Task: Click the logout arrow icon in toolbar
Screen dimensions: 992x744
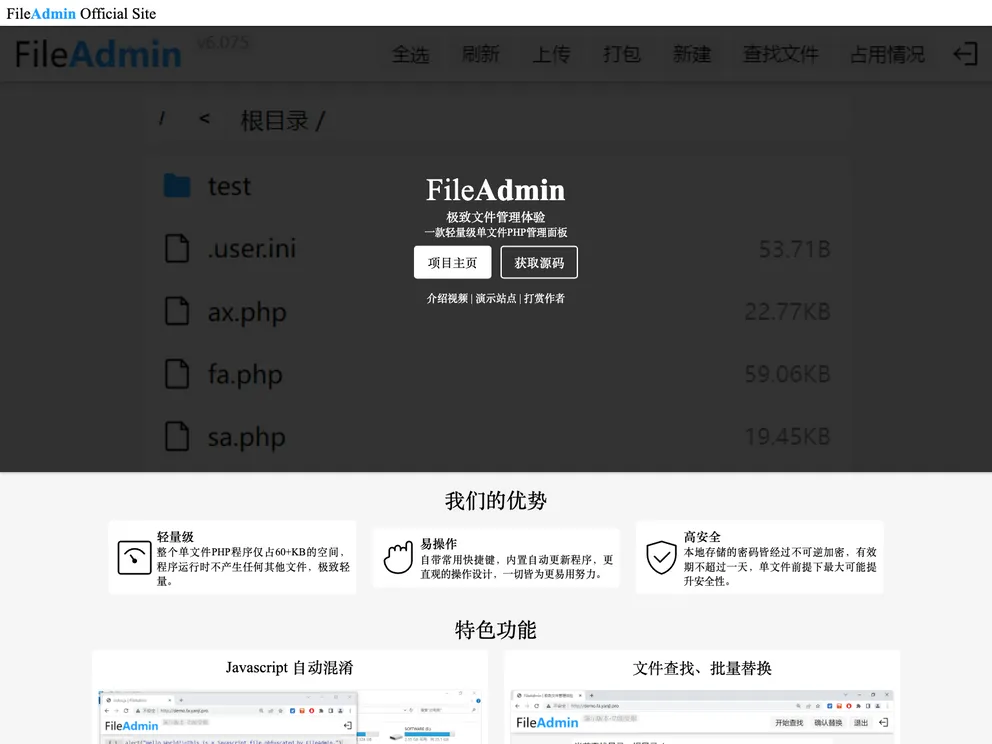Action: [963, 54]
